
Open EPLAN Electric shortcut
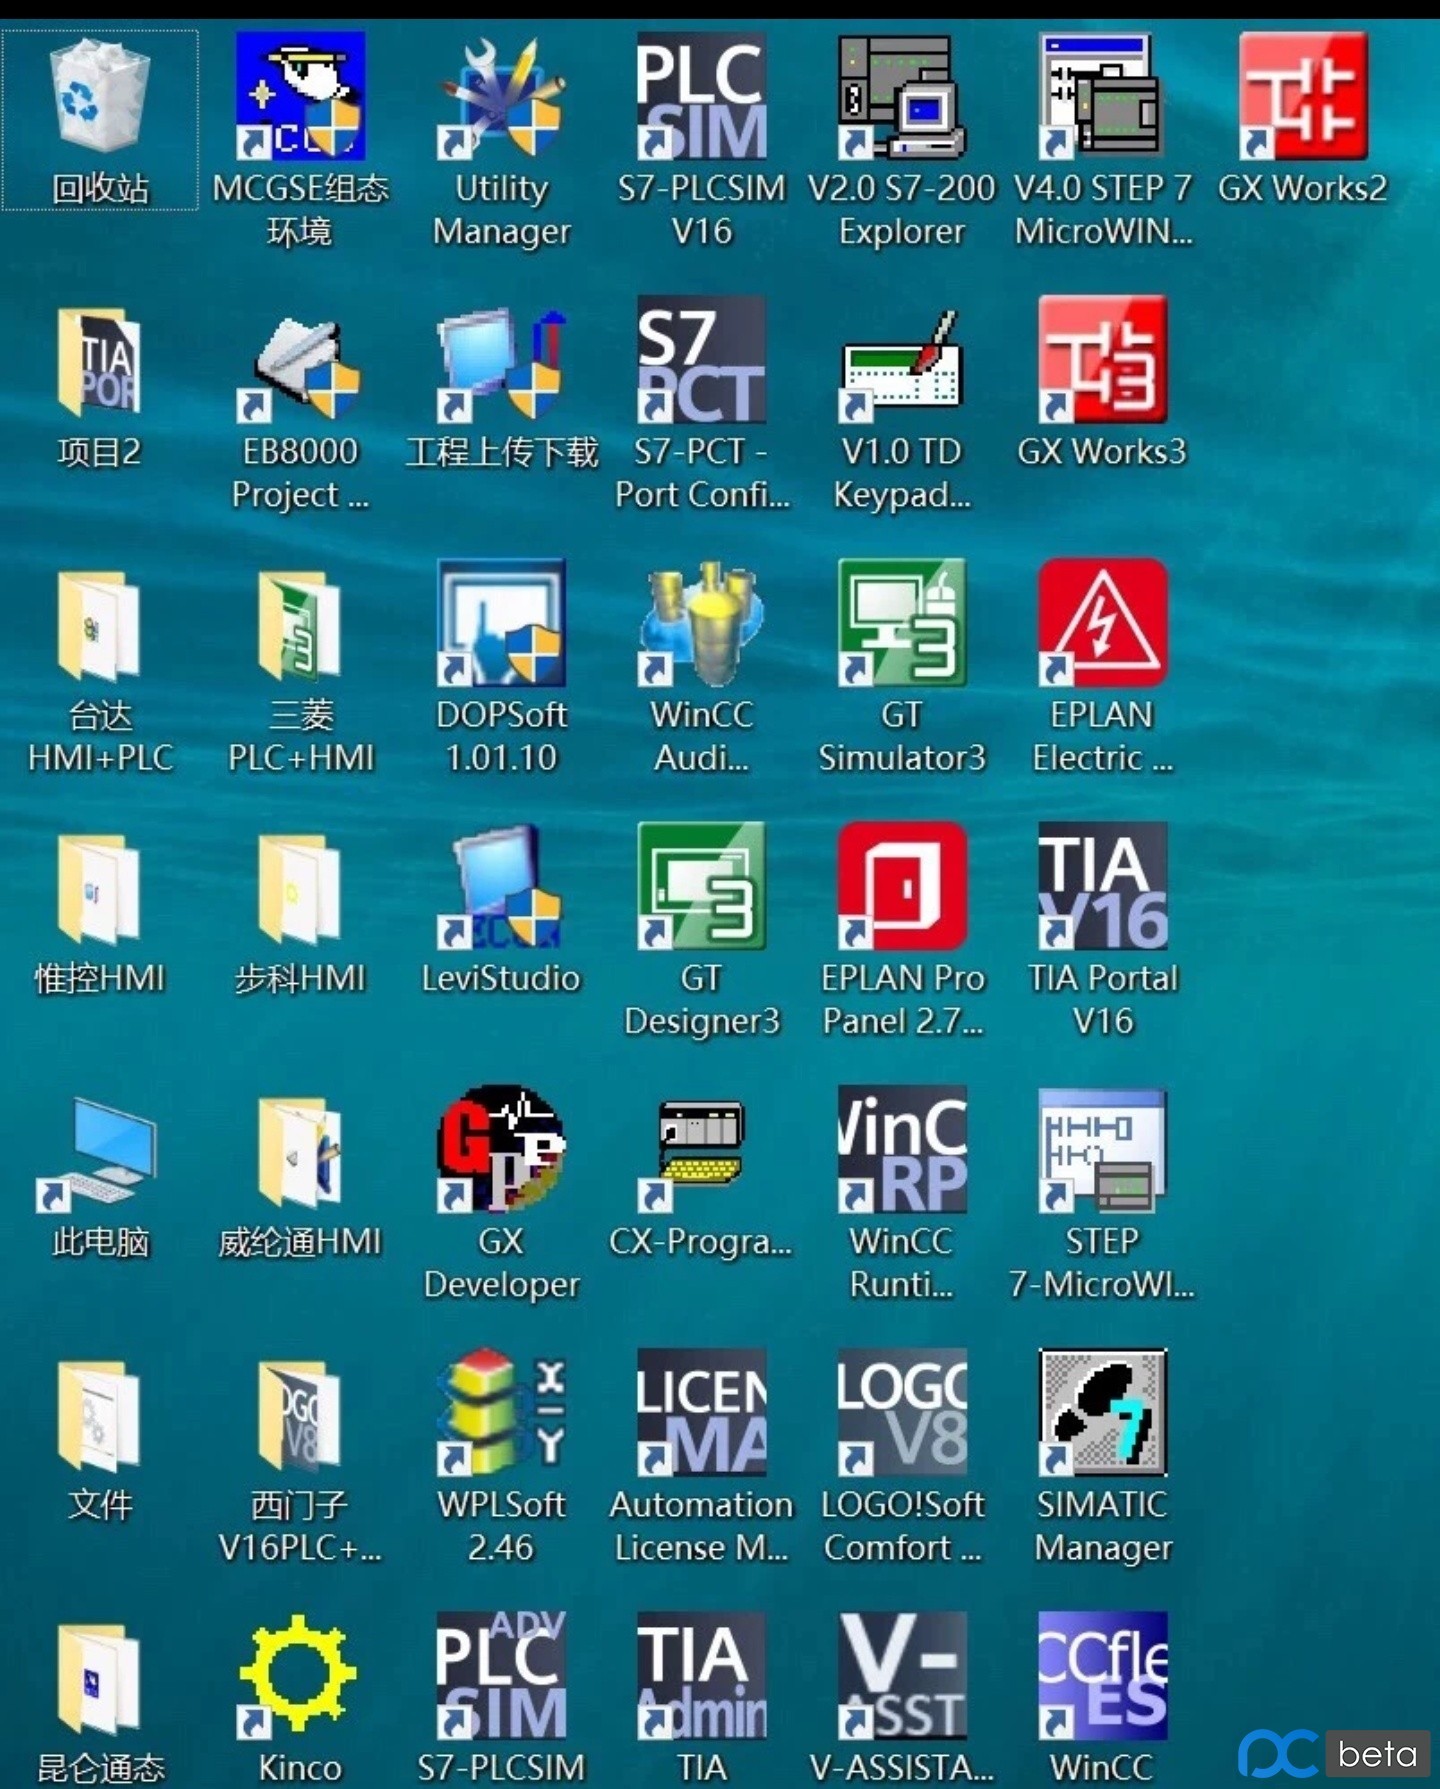[x=1102, y=622]
